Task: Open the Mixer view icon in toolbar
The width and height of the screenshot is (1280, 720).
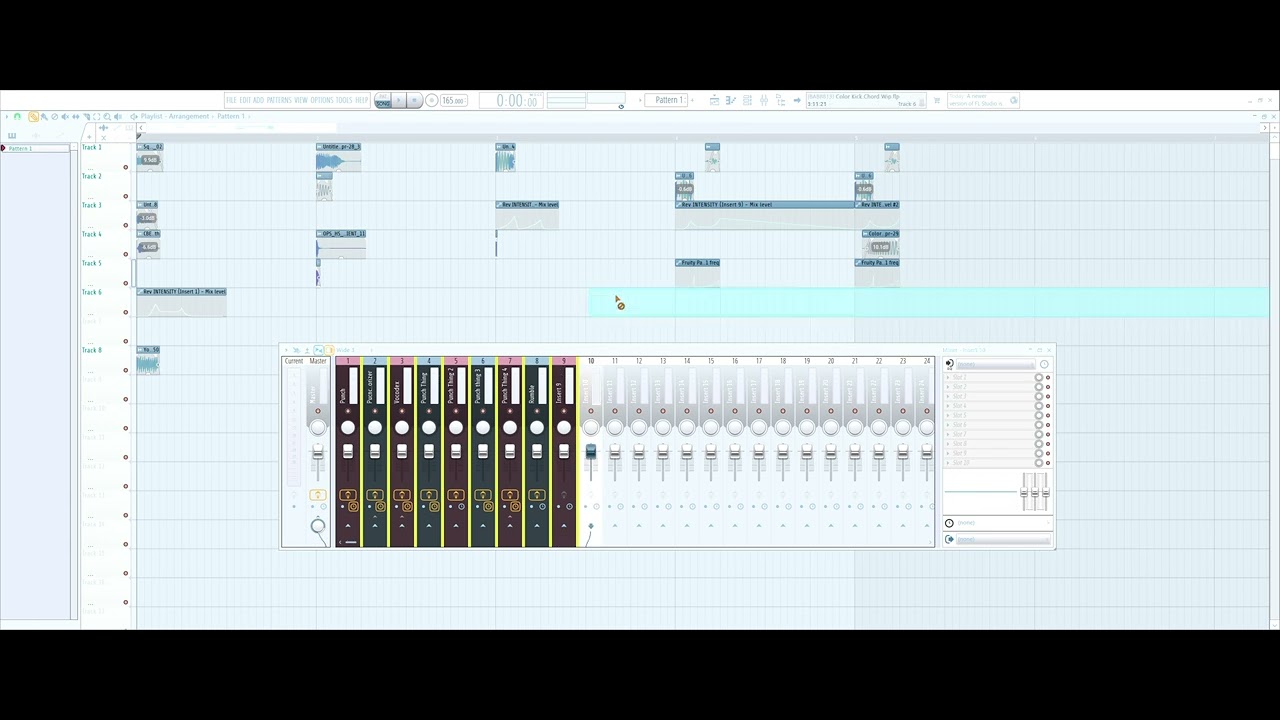Action: [764, 100]
